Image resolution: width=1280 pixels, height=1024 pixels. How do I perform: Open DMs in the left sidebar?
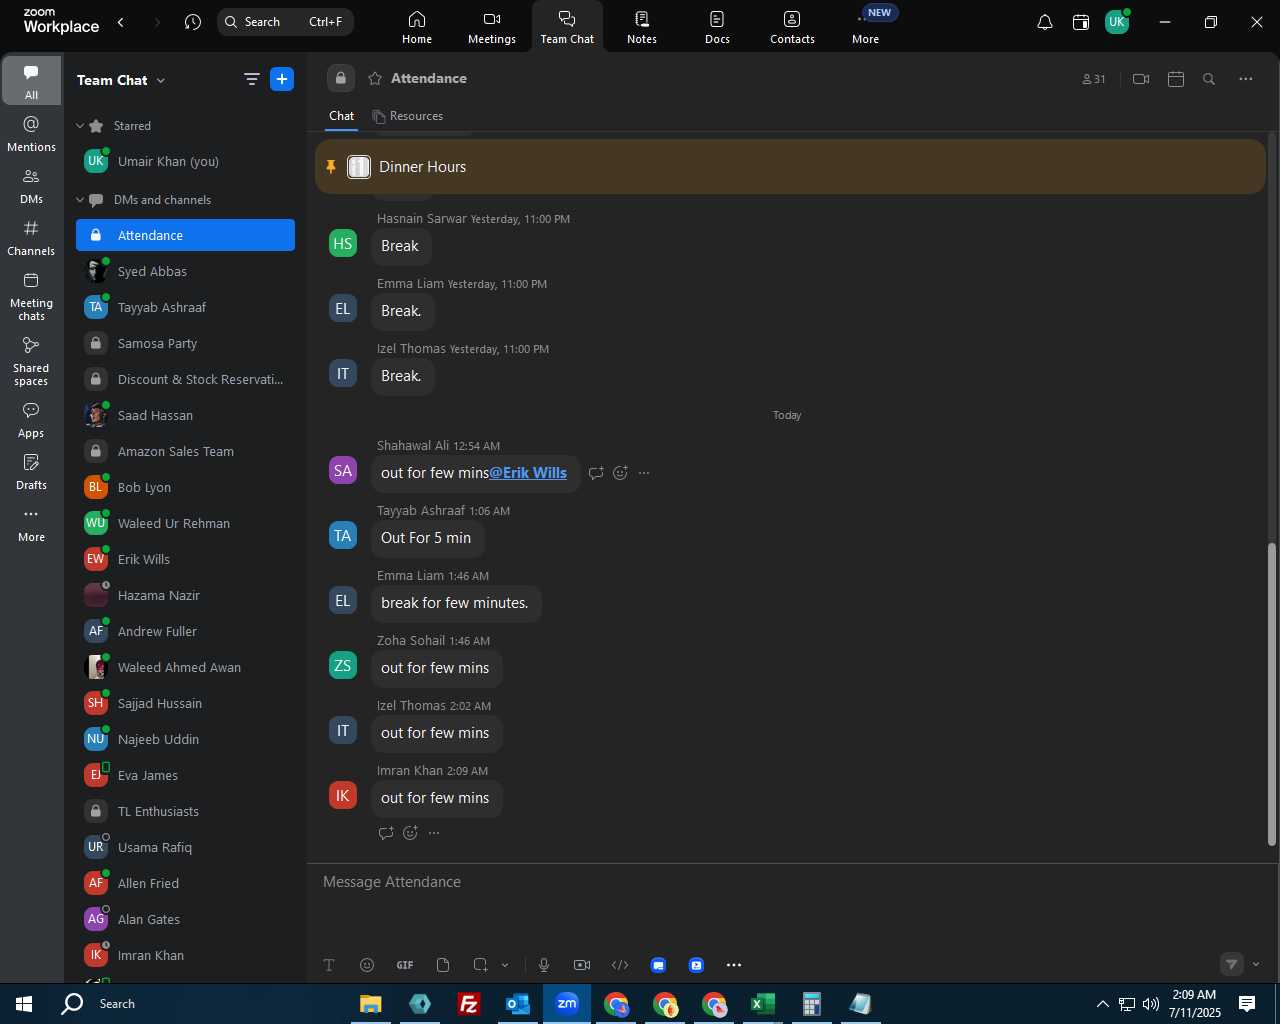[31, 185]
